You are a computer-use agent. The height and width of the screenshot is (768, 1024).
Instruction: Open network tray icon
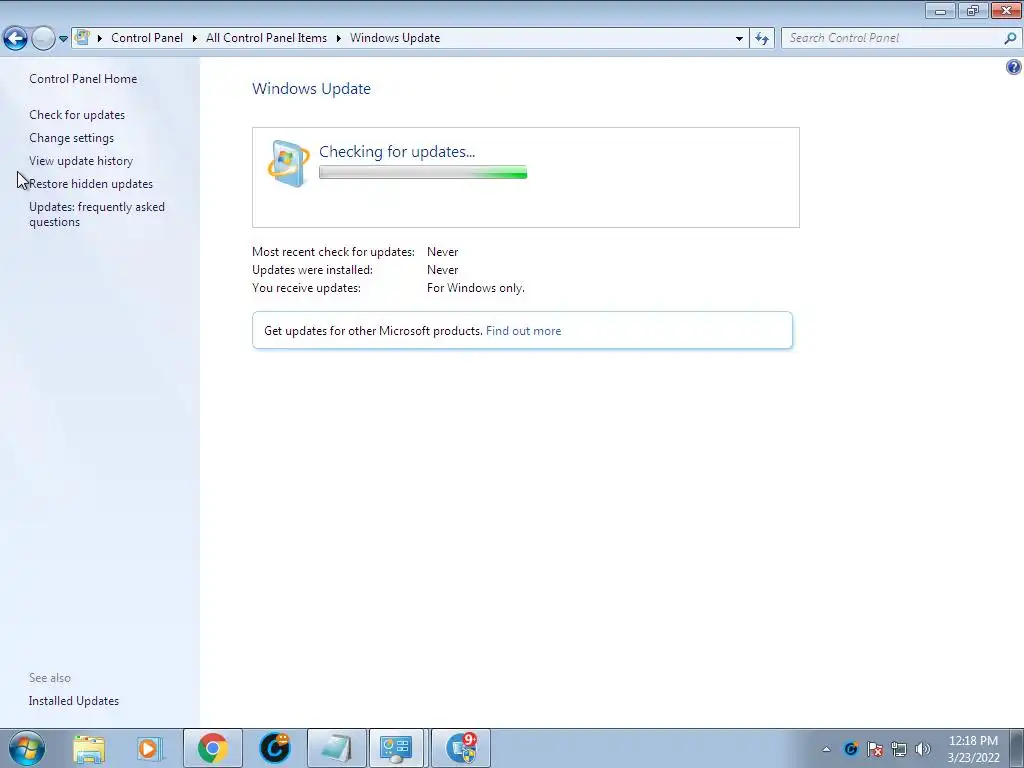point(899,749)
